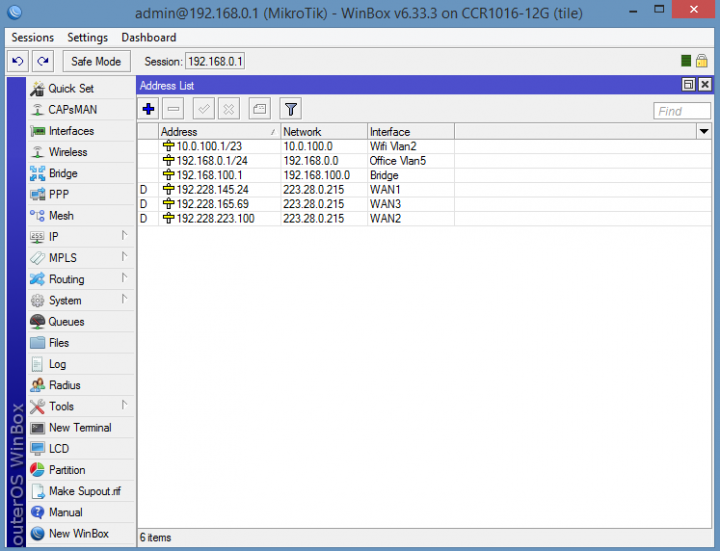Open Queues in sidebar
Image resolution: width=720 pixels, height=551 pixels.
[81, 322]
